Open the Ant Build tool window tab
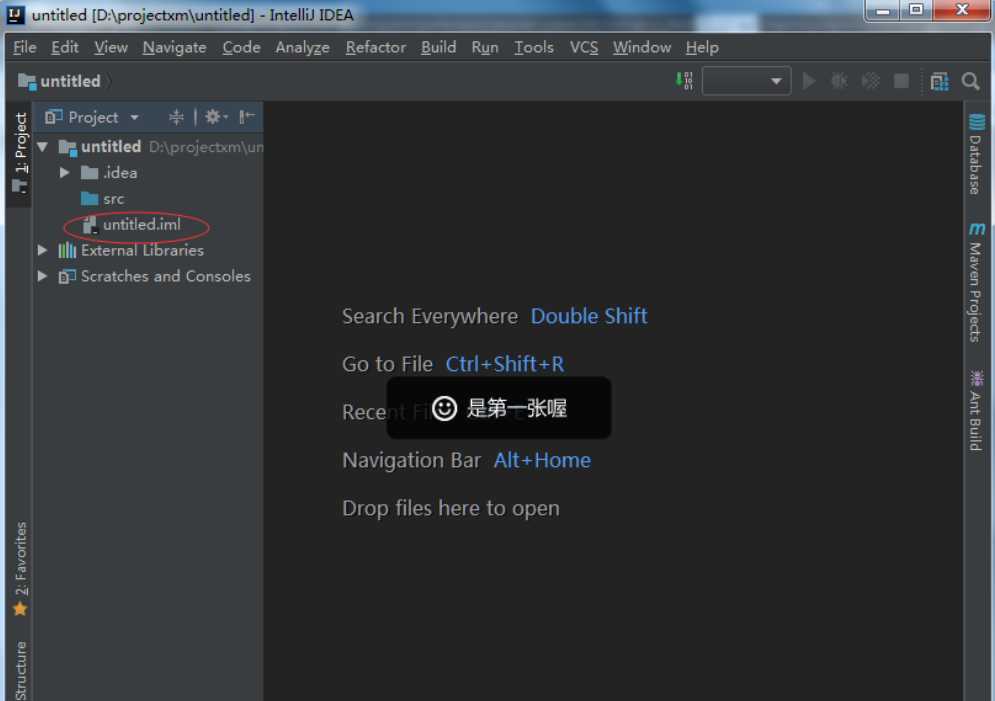Viewport: 995px width, 701px height. (976, 411)
